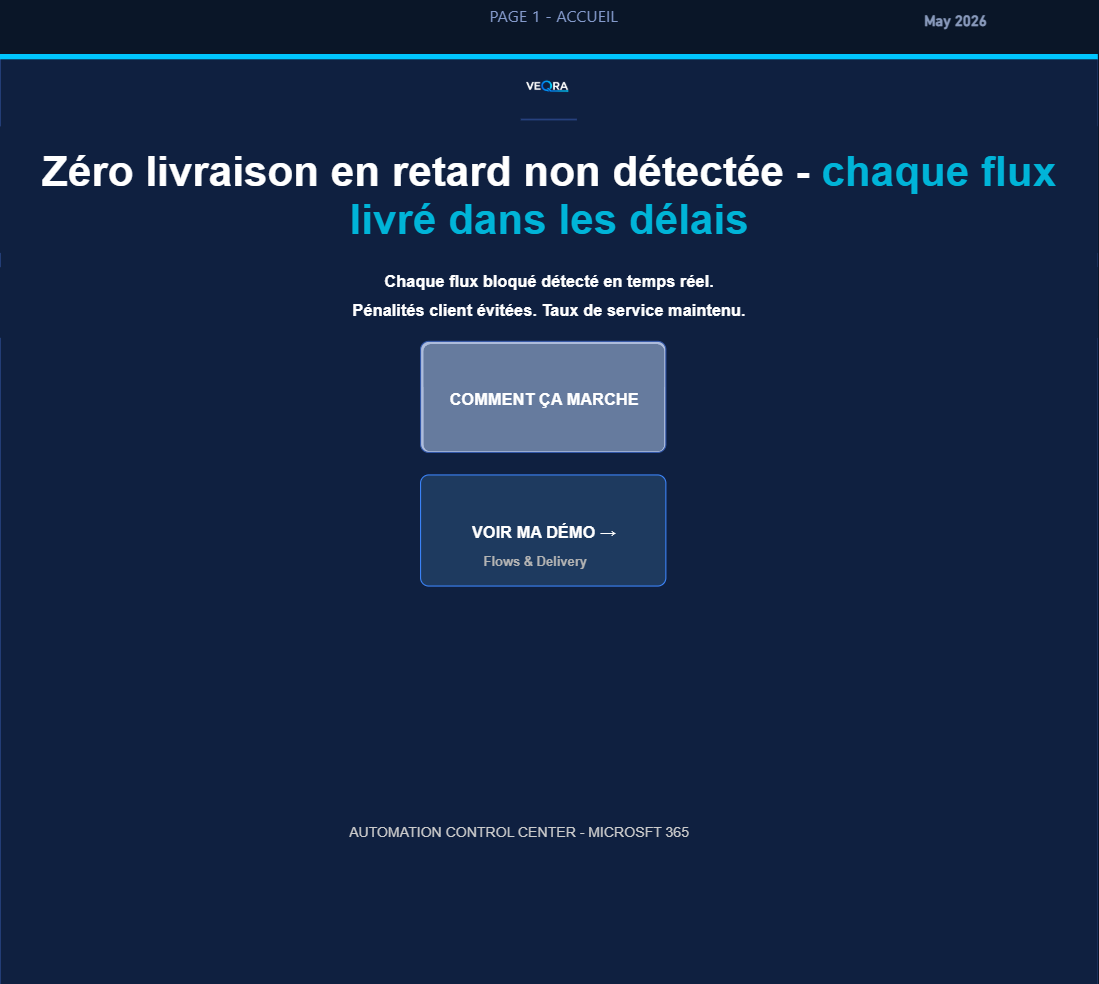Select the PAGE 1 - ACCUEIL header label
Image resolution: width=1099 pixels, height=984 pixels.
tap(554, 17)
